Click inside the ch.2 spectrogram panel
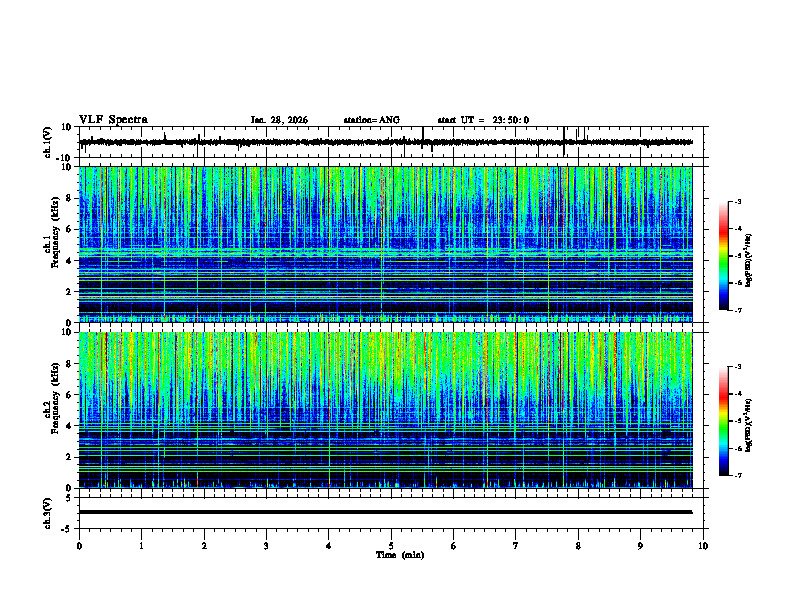The image size is (792, 612). click(x=385, y=410)
